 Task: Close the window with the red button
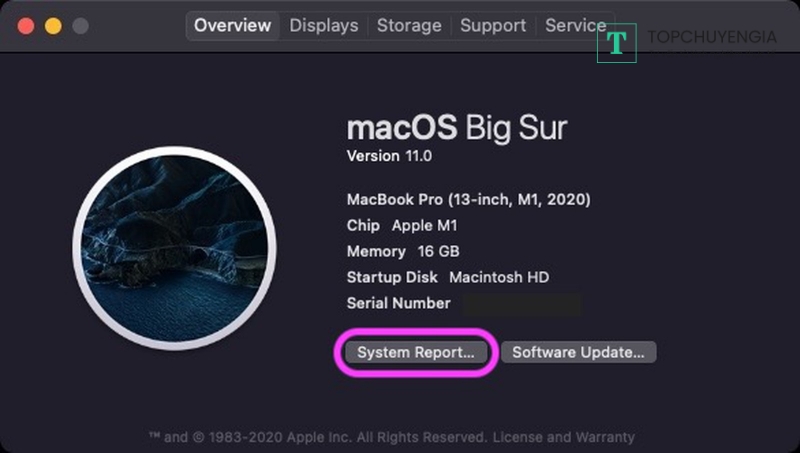point(26,25)
